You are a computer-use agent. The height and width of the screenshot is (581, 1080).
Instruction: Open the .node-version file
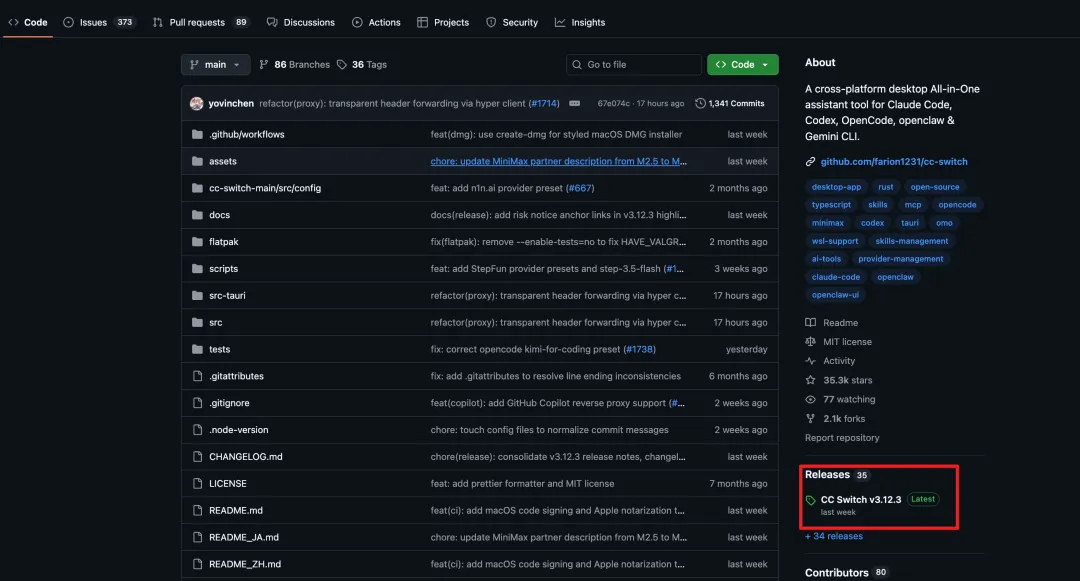click(x=238, y=430)
